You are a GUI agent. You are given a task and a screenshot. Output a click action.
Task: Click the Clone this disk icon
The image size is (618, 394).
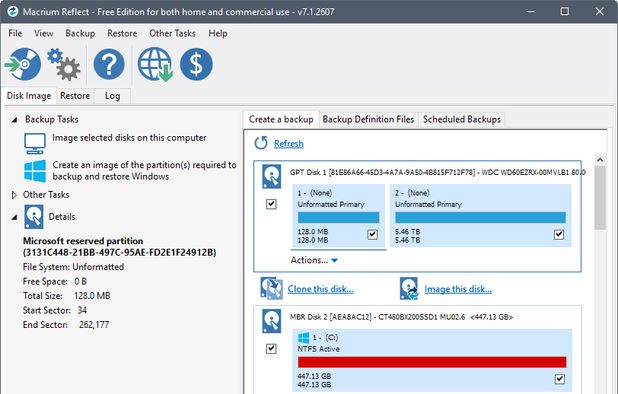coord(271,288)
